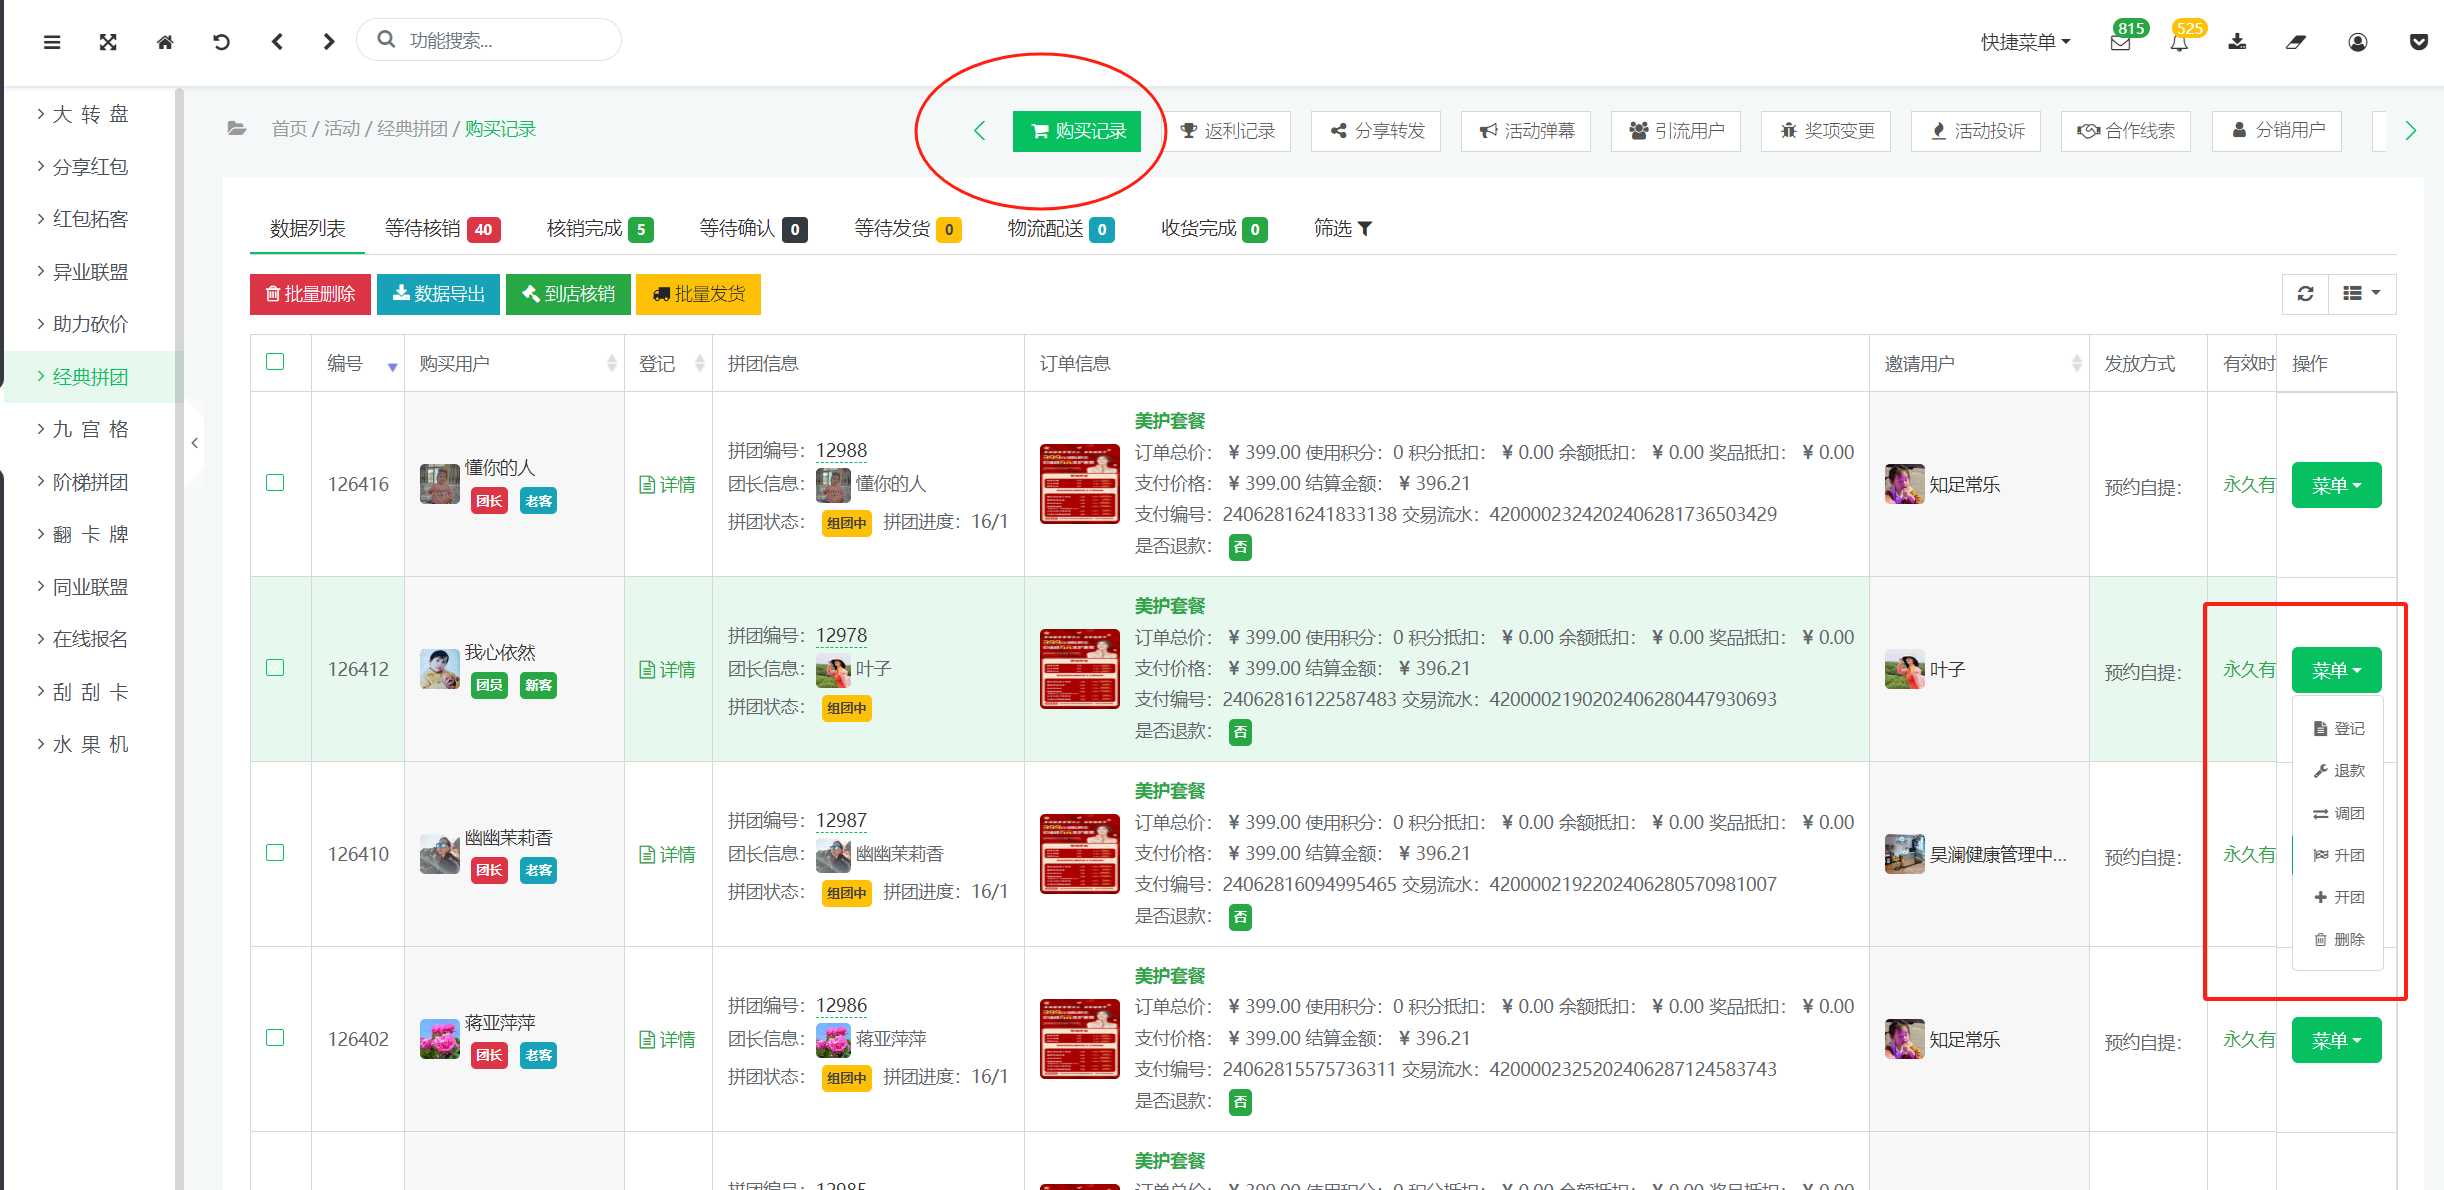Open the 快捷菜单 dropdown
Viewport: 2444px width, 1190px height.
(x=2025, y=42)
